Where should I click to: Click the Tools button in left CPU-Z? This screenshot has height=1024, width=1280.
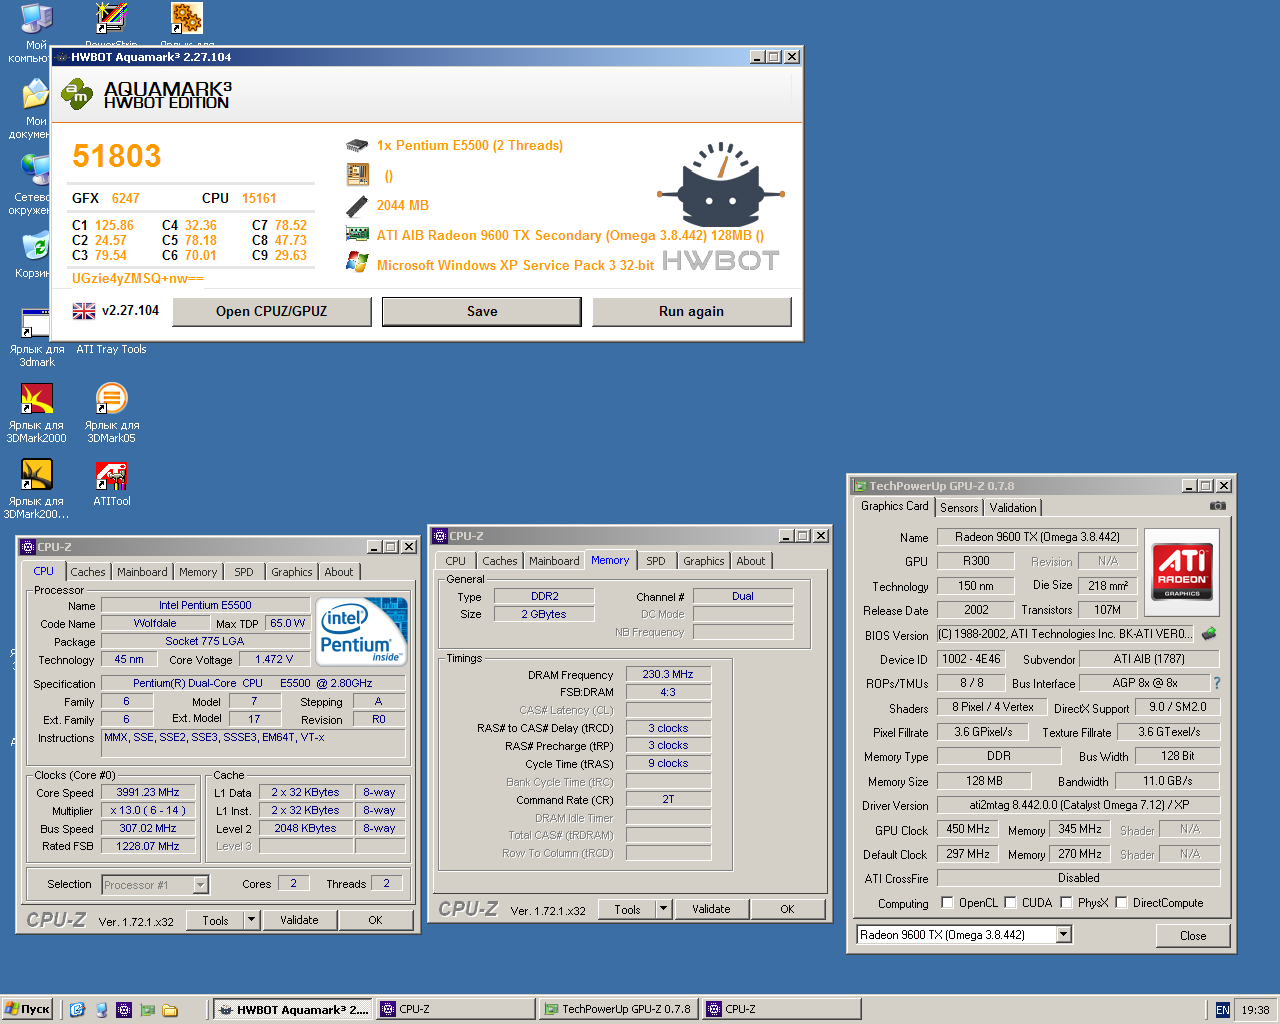216,920
